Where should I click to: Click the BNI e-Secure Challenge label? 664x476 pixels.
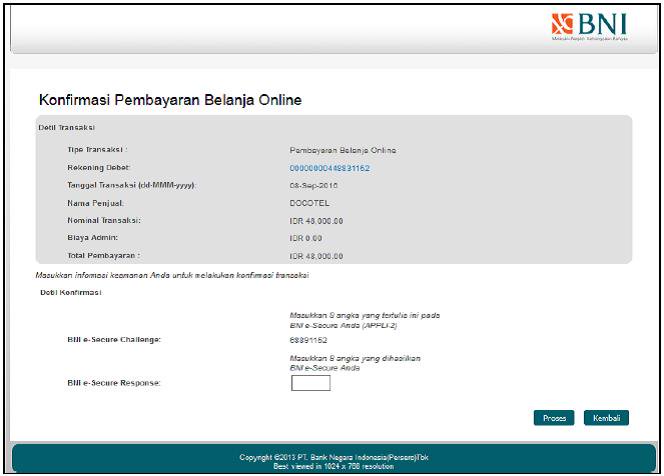114,341
